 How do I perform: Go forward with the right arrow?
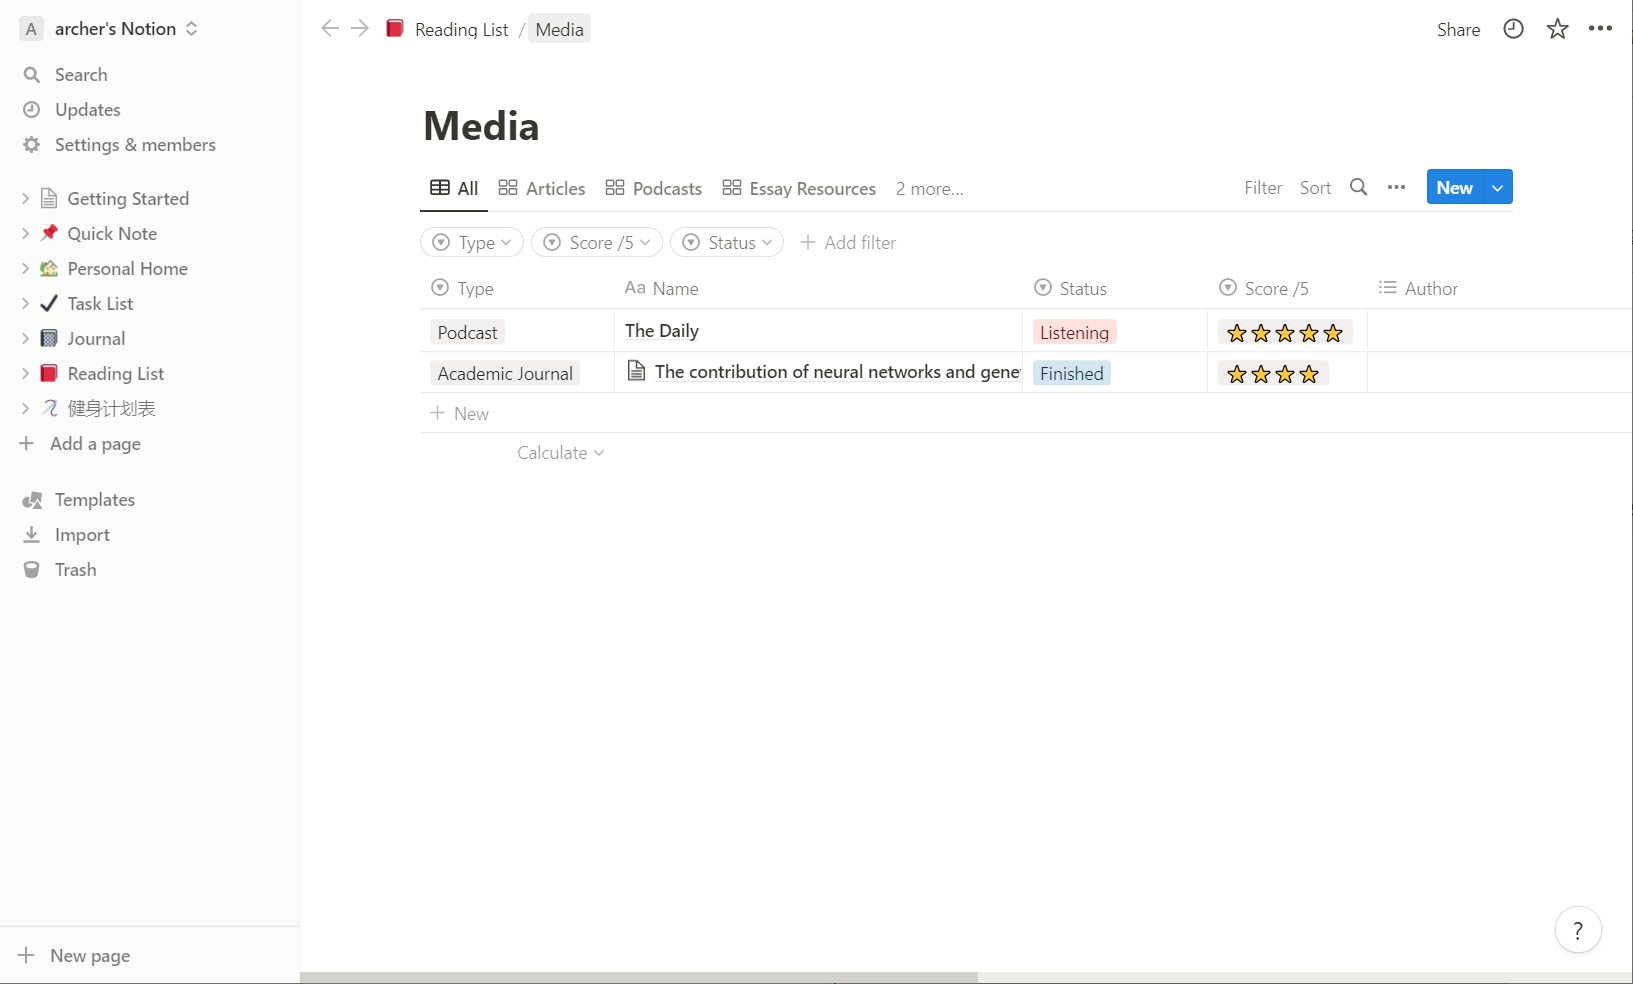[x=360, y=28]
